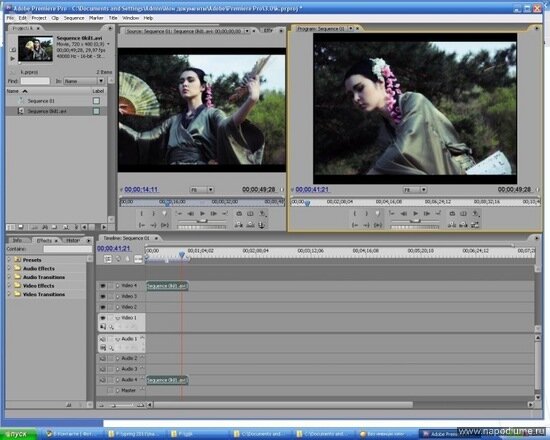Image resolution: width=550 pixels, height=440 pixels.
Task: Step forward one frame in Source monitor
Action: [214, 213]
